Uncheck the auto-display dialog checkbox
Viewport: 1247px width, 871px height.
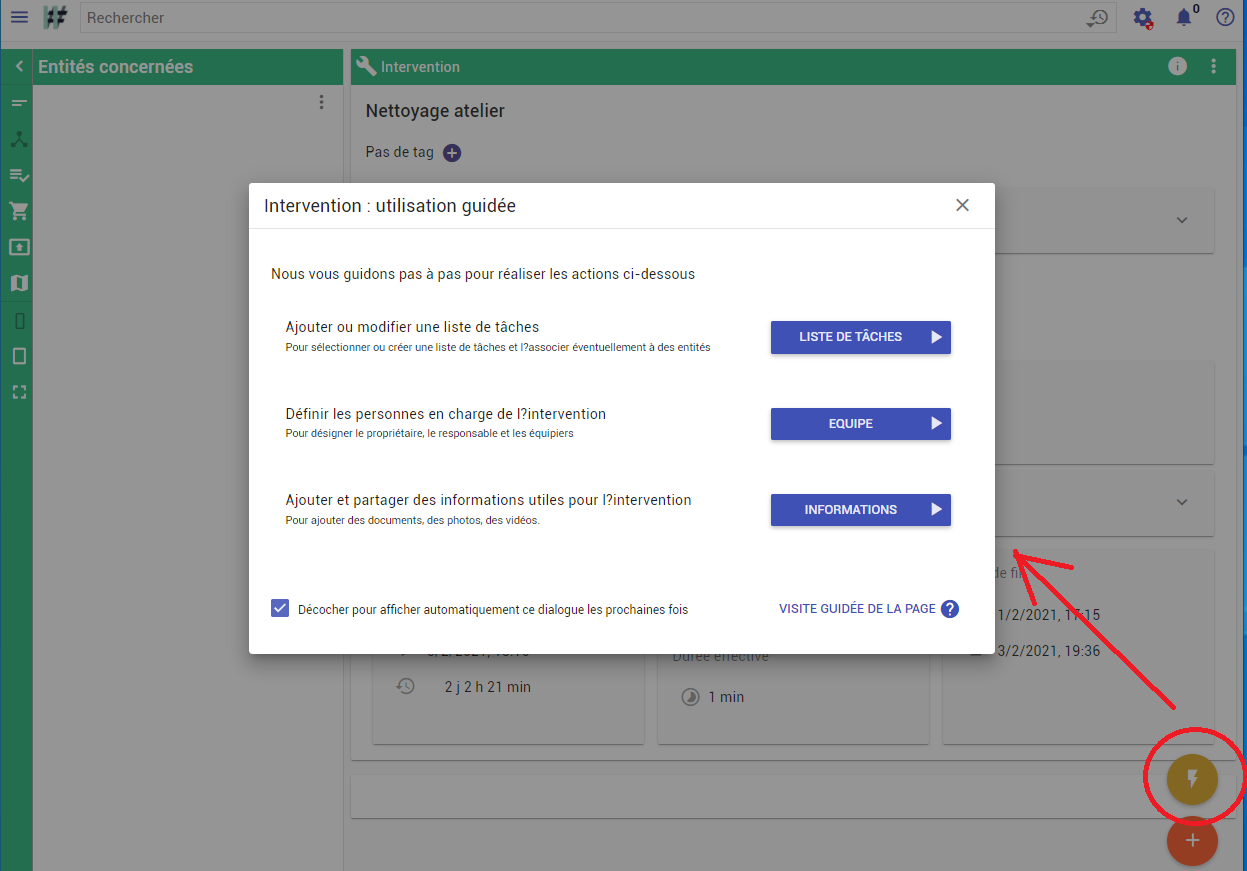point(280,608)
